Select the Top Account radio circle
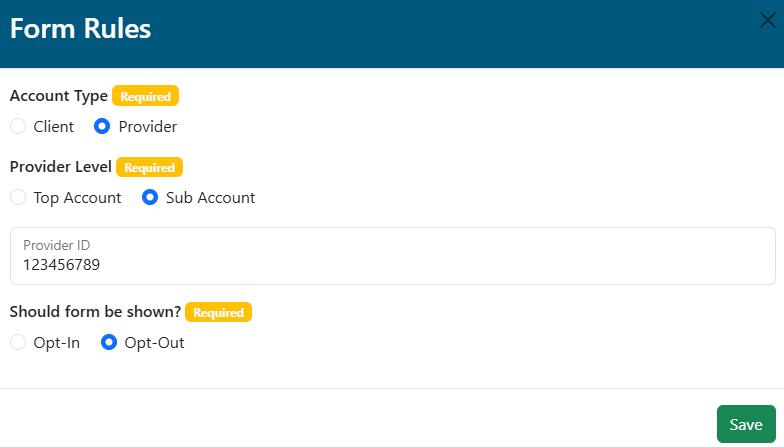The image size is (784, 447). (x=18, y=198)
